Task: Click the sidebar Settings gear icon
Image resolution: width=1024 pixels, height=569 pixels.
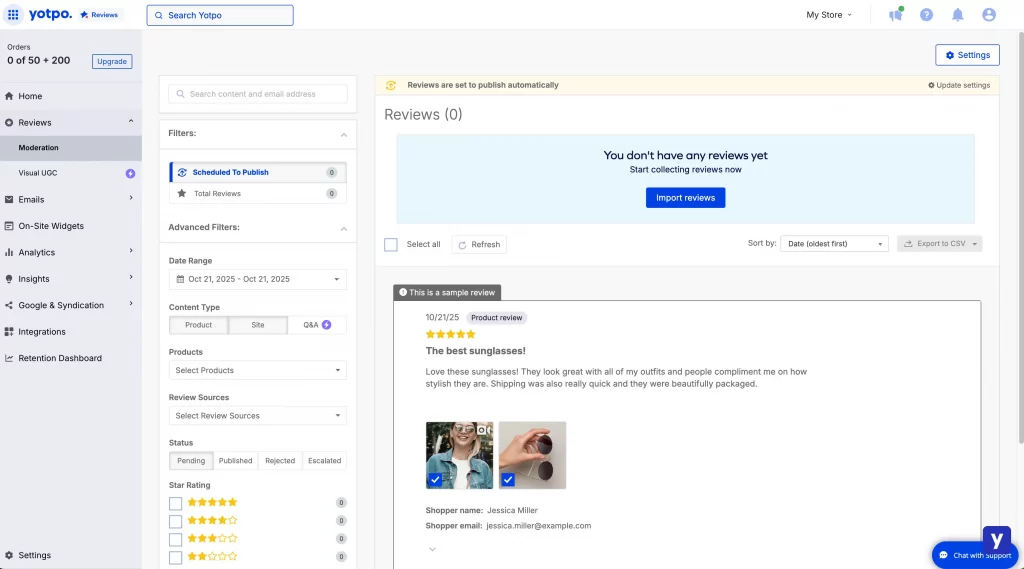Action: point(9,555)
